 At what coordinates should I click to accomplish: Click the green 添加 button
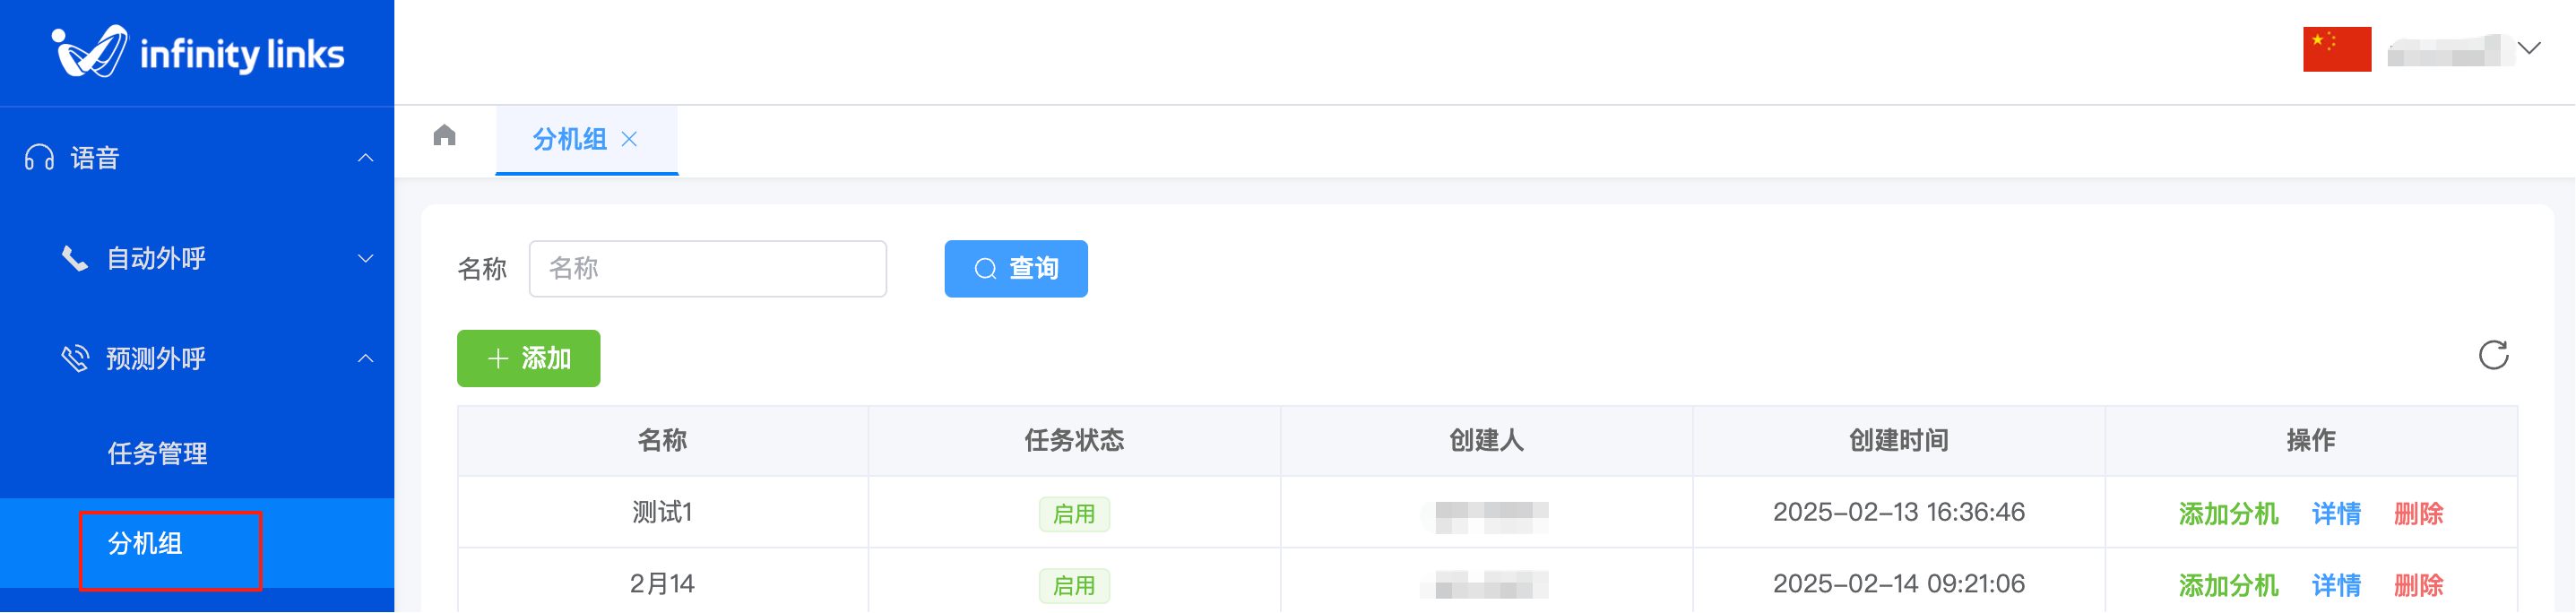528,359
